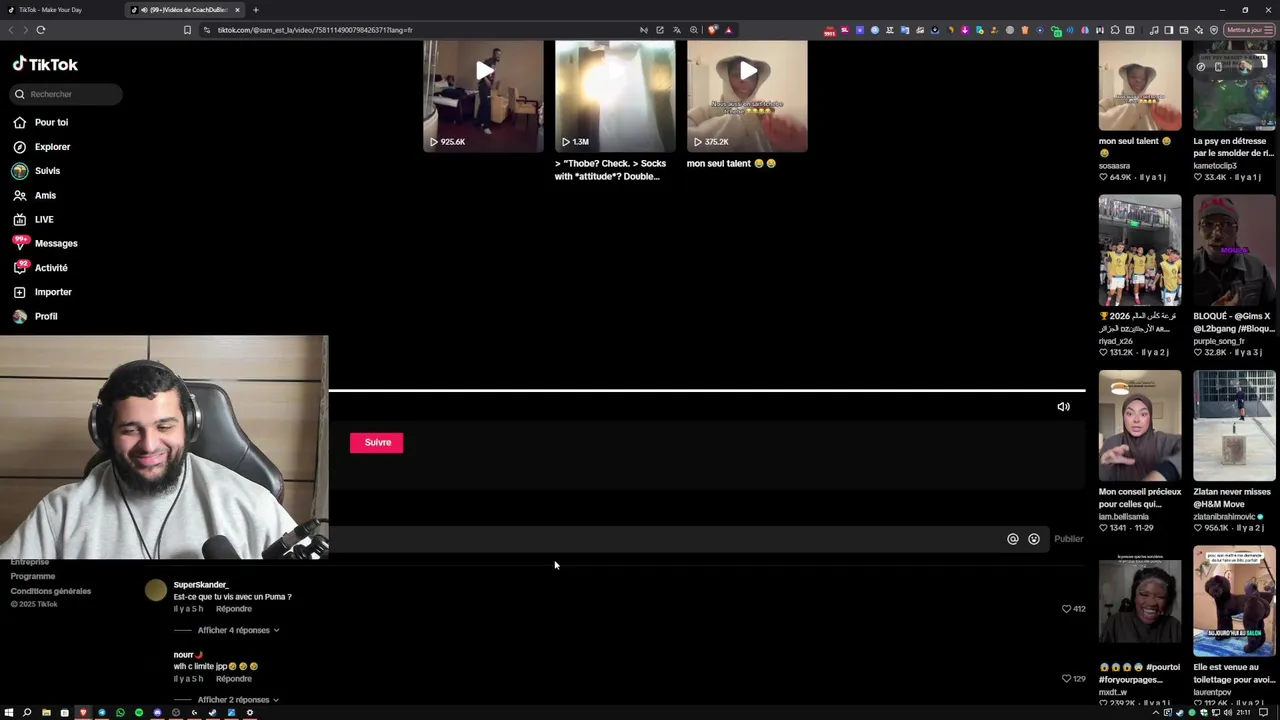Reload the page
The height and width of the screenshot is (720, 1280).
(41, 30)
